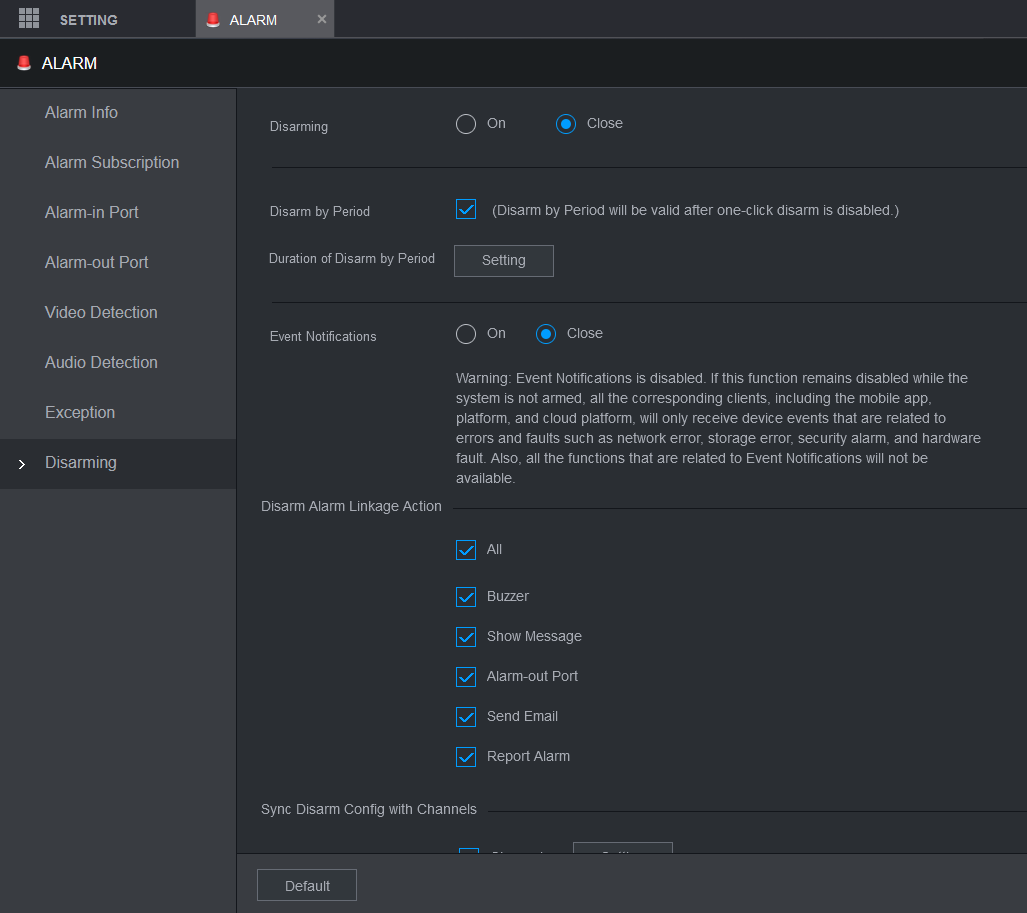
Task: Select Video Detection in the sidebar
Action: click(101, 313)
